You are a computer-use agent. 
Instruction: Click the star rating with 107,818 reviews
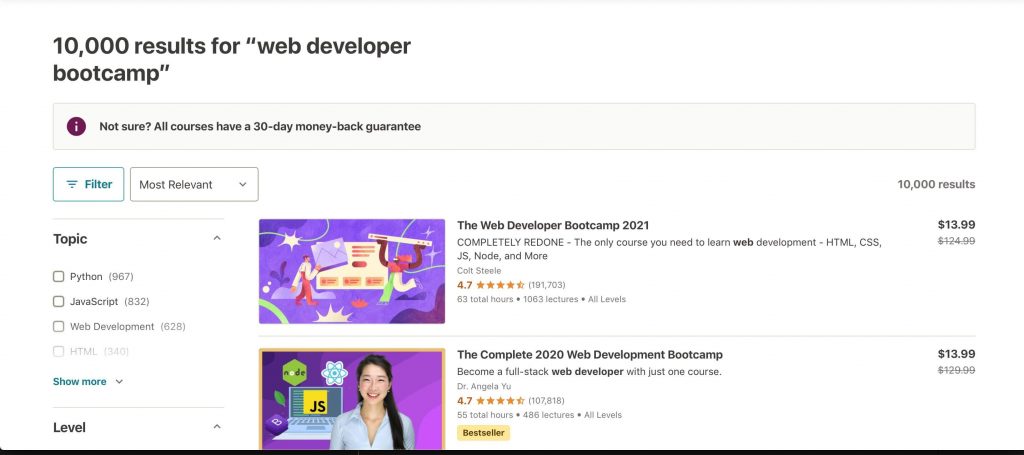pos(511,400)
